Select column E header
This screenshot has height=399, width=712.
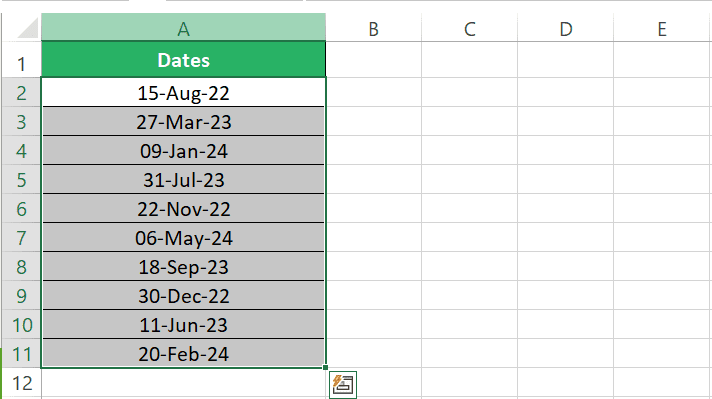663,28
